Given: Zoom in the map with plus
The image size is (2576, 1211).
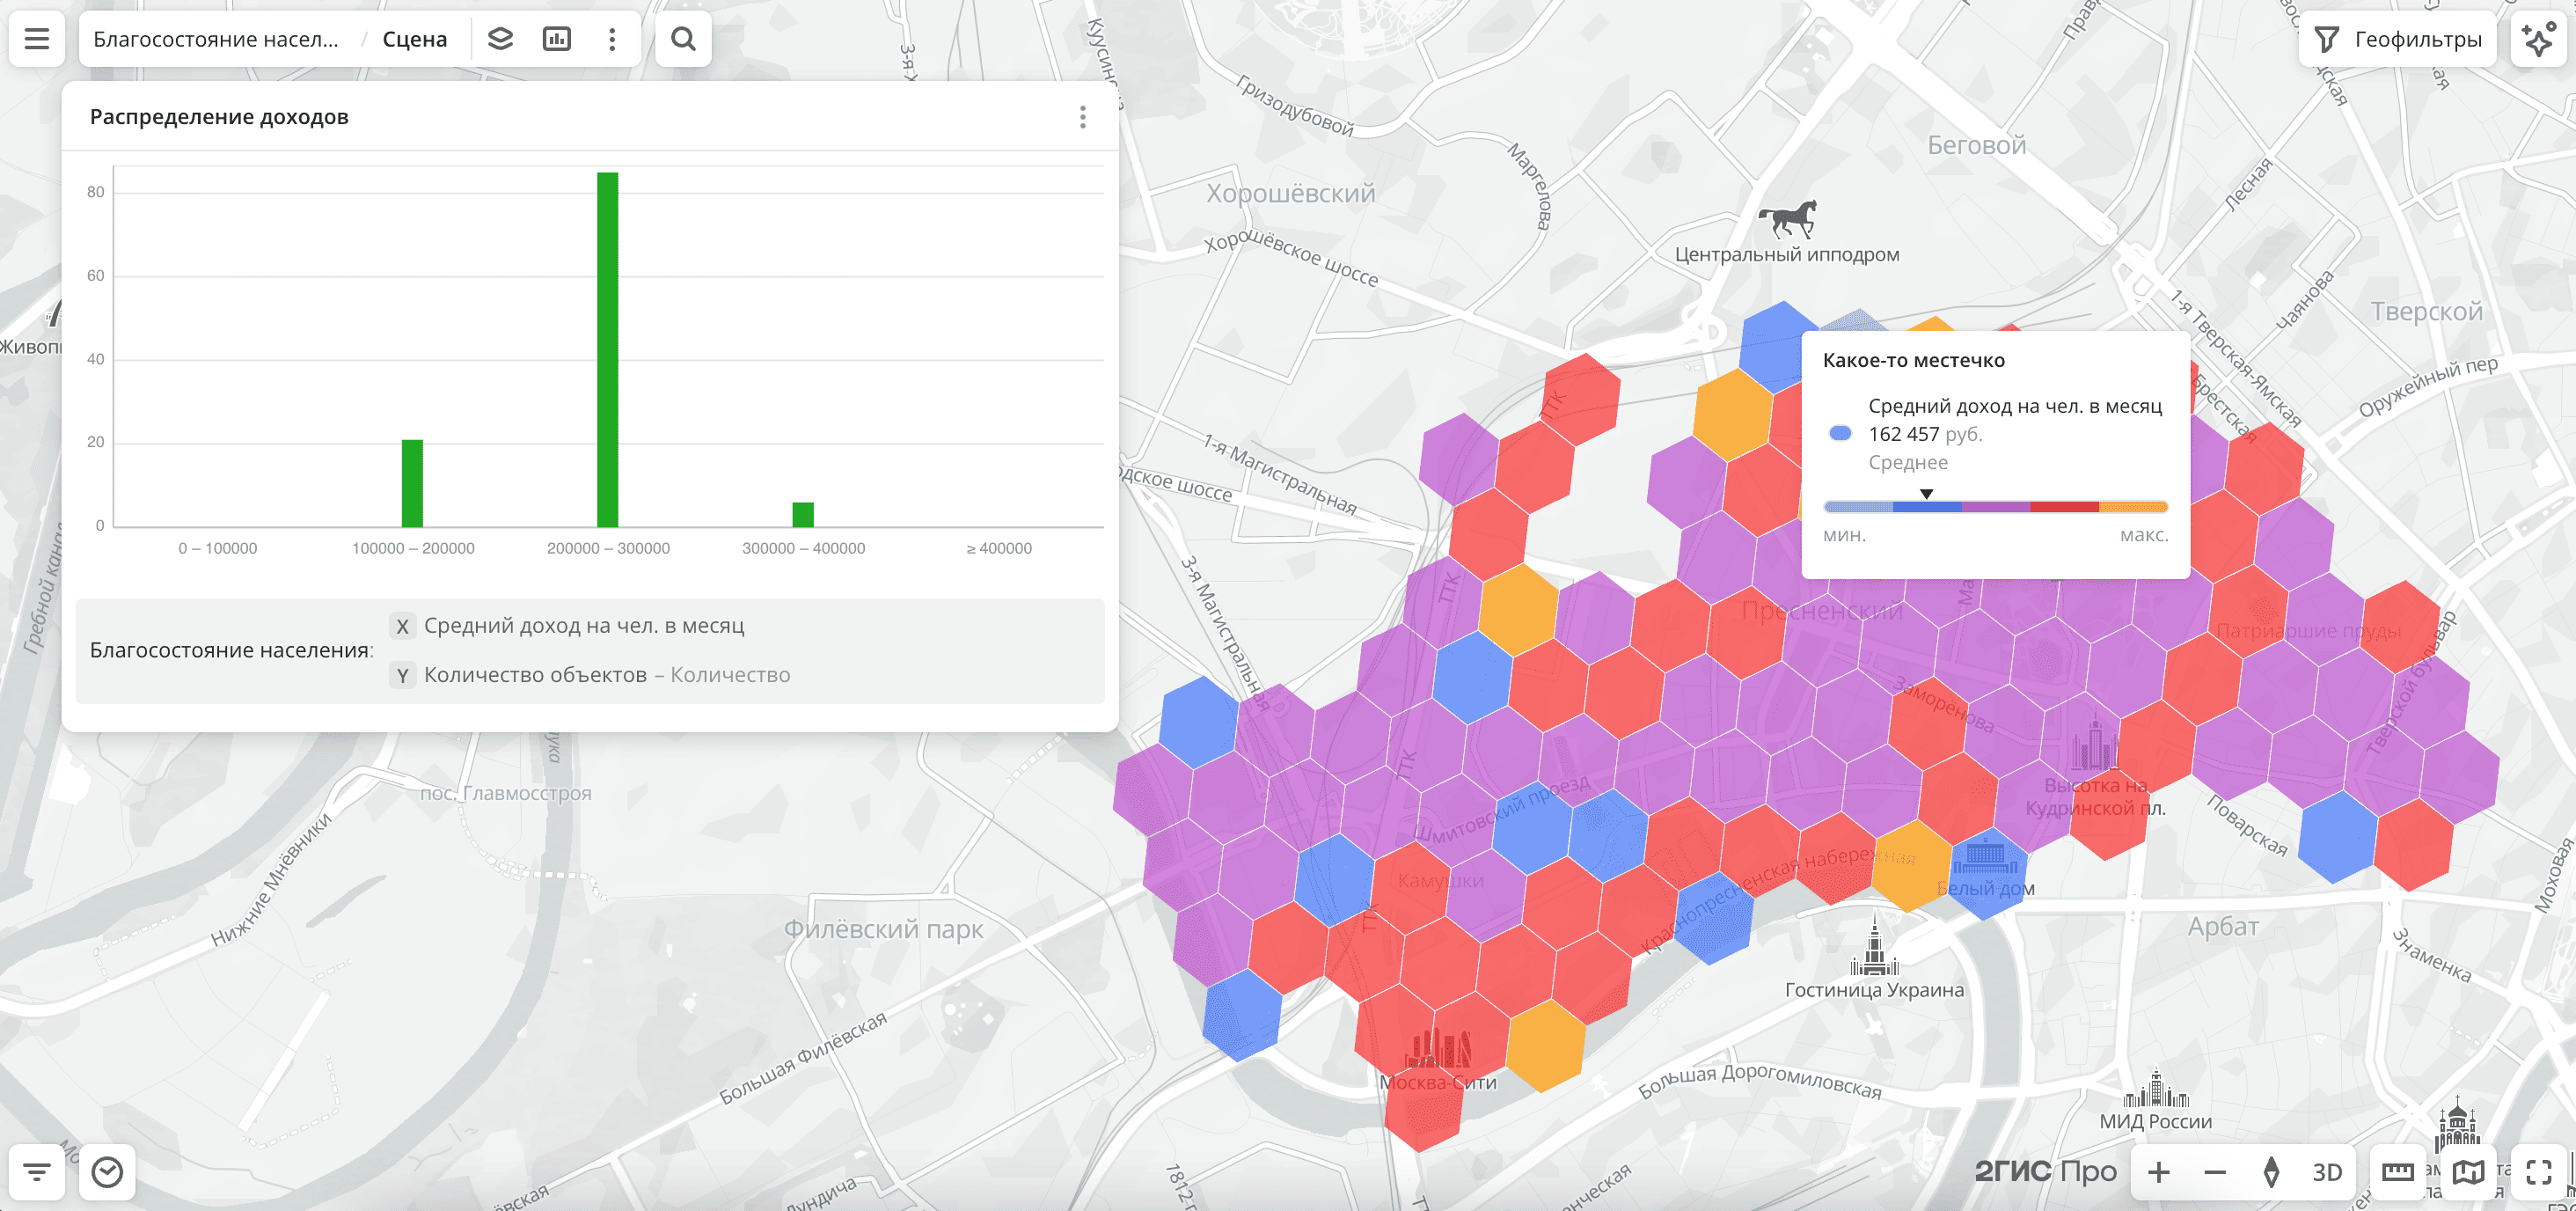Looking at the screenshot, I should tap(2158, 1172).
